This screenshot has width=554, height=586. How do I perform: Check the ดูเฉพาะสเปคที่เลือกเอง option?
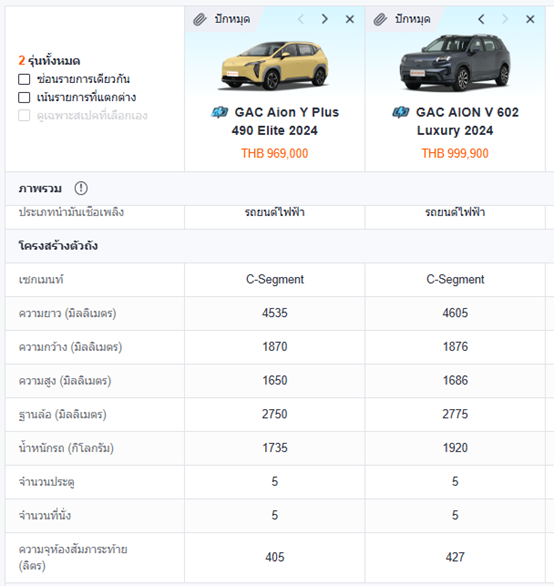24,115
